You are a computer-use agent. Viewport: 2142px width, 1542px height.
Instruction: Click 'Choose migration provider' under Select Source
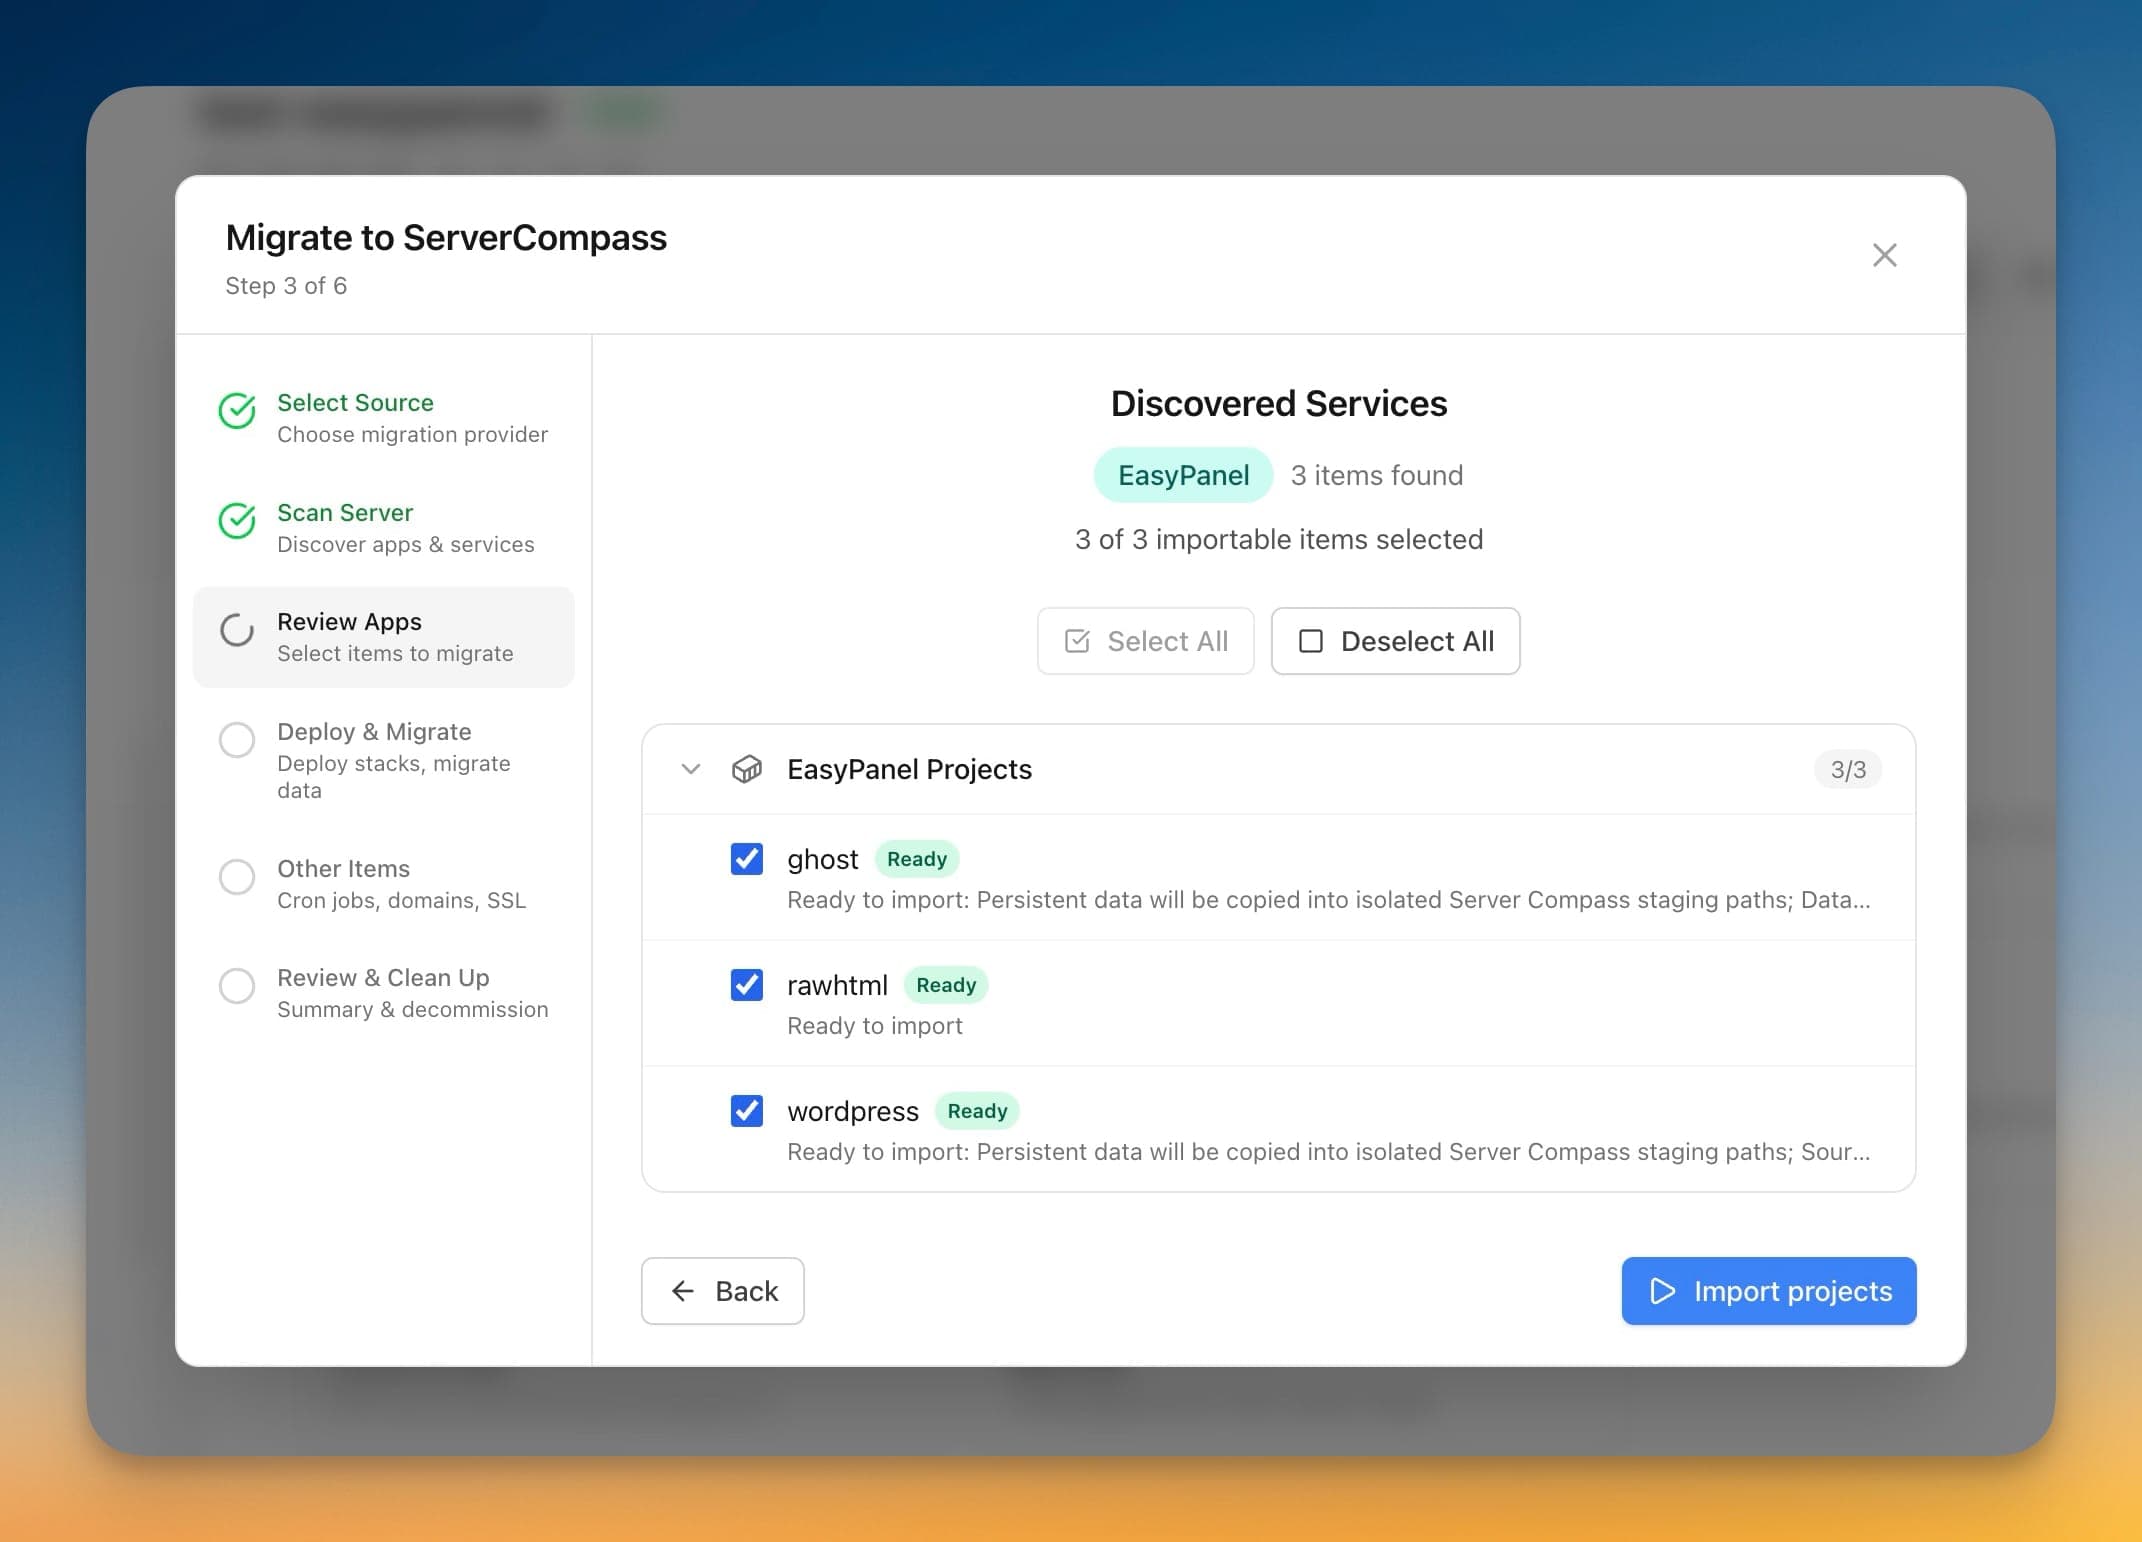click(412, 434)
